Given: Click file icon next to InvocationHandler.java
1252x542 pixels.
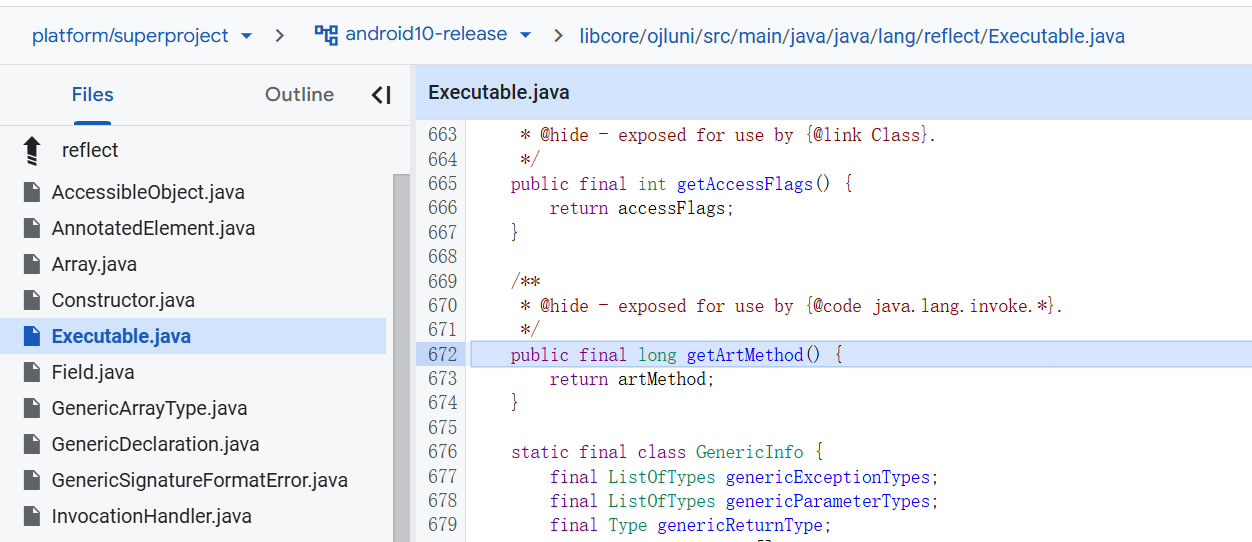Looking at the screenshot, I should pyautogui.click(x=32, y=516).
